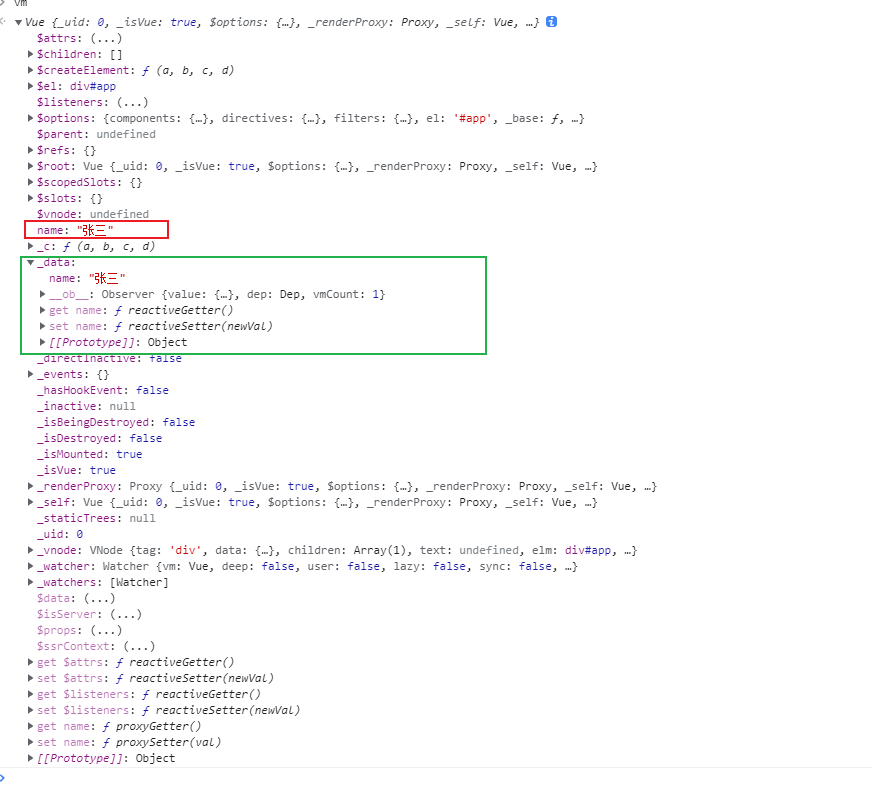The width and height of the screenshot is (872, 786).
Task: Expand the $el div#app node
Action: 31,86
